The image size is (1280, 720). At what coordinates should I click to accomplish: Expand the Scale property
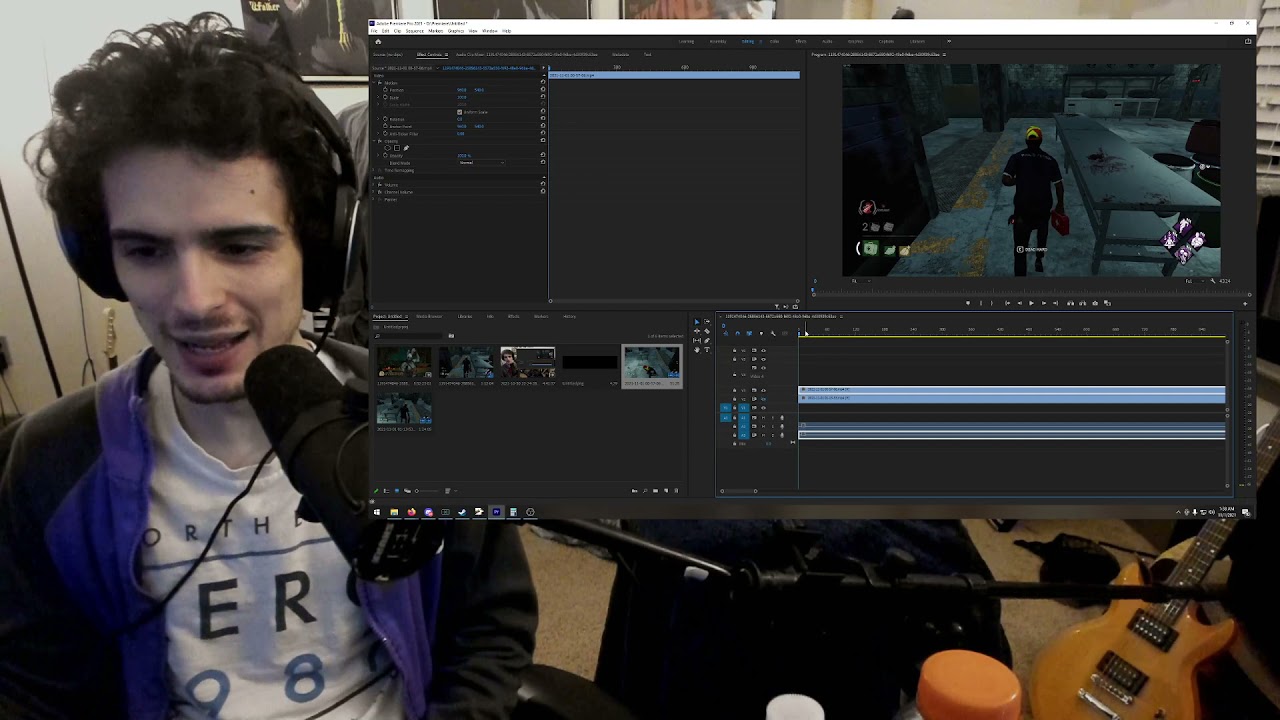tap(378, 97)
